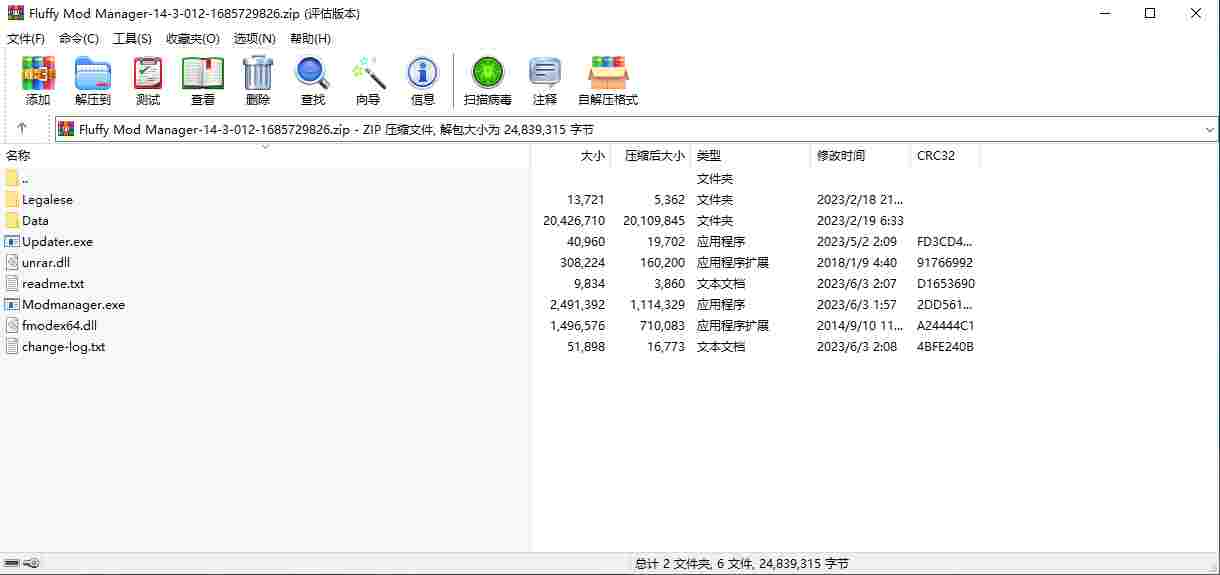This screenshot has height=575, width=1220.
Task: Select the Legalese folder name
Action: (x=47, y=200)
